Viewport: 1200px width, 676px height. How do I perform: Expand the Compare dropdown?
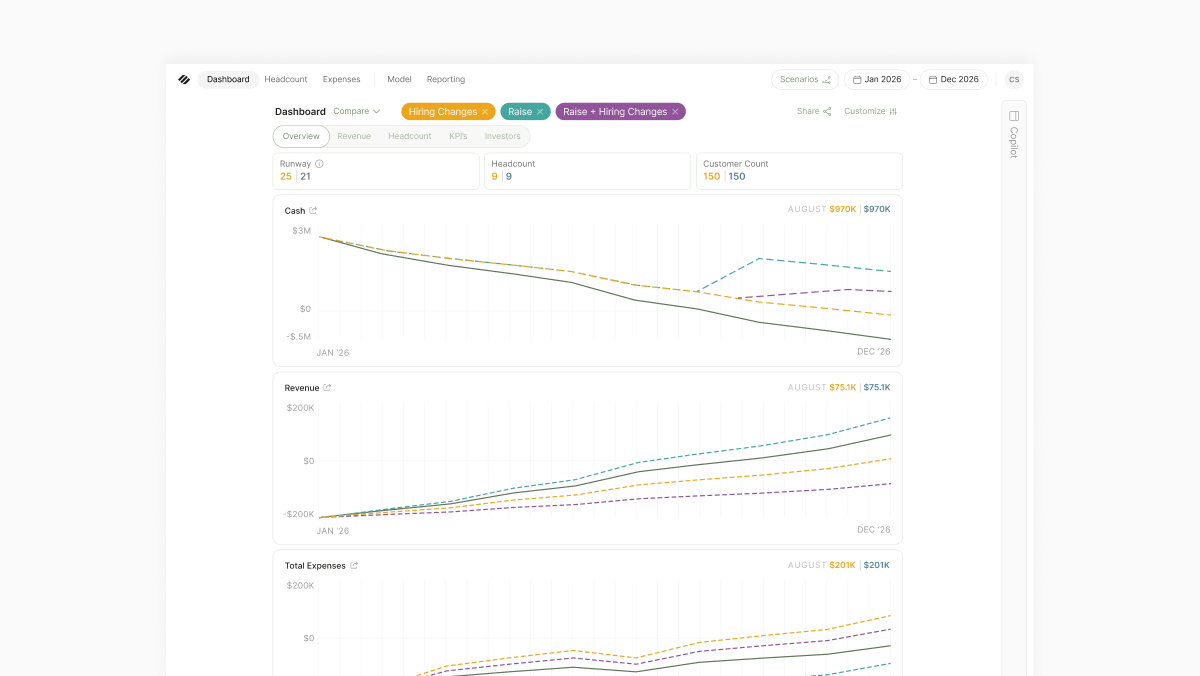[x=357, y=112]
